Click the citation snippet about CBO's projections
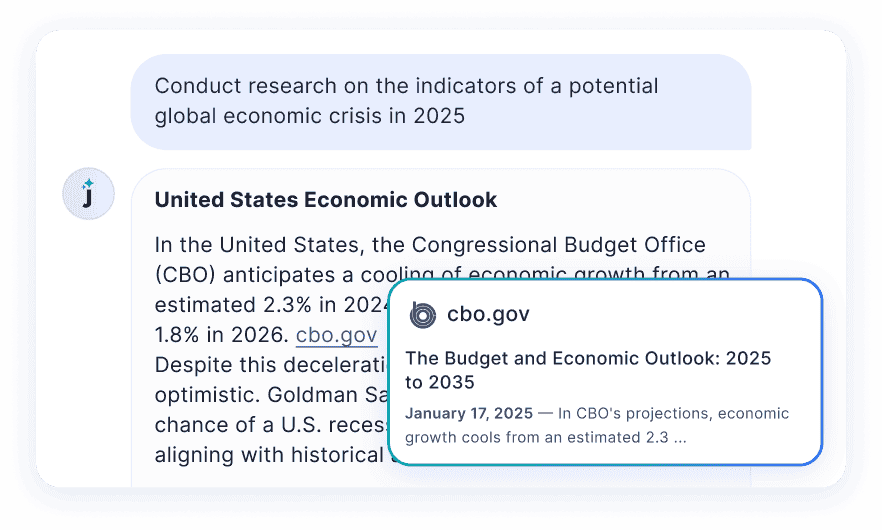 (x=597, y=425)
